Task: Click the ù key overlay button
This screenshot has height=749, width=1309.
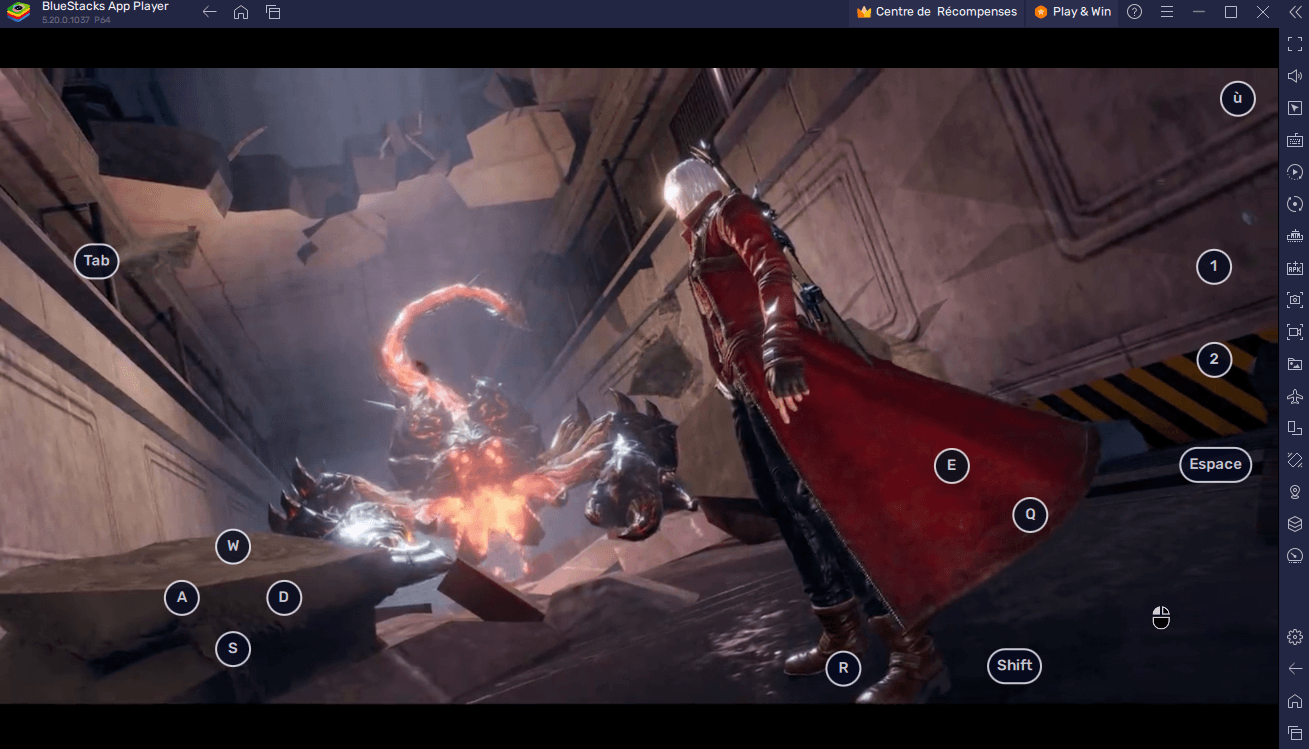Action: coord(1237,98)
